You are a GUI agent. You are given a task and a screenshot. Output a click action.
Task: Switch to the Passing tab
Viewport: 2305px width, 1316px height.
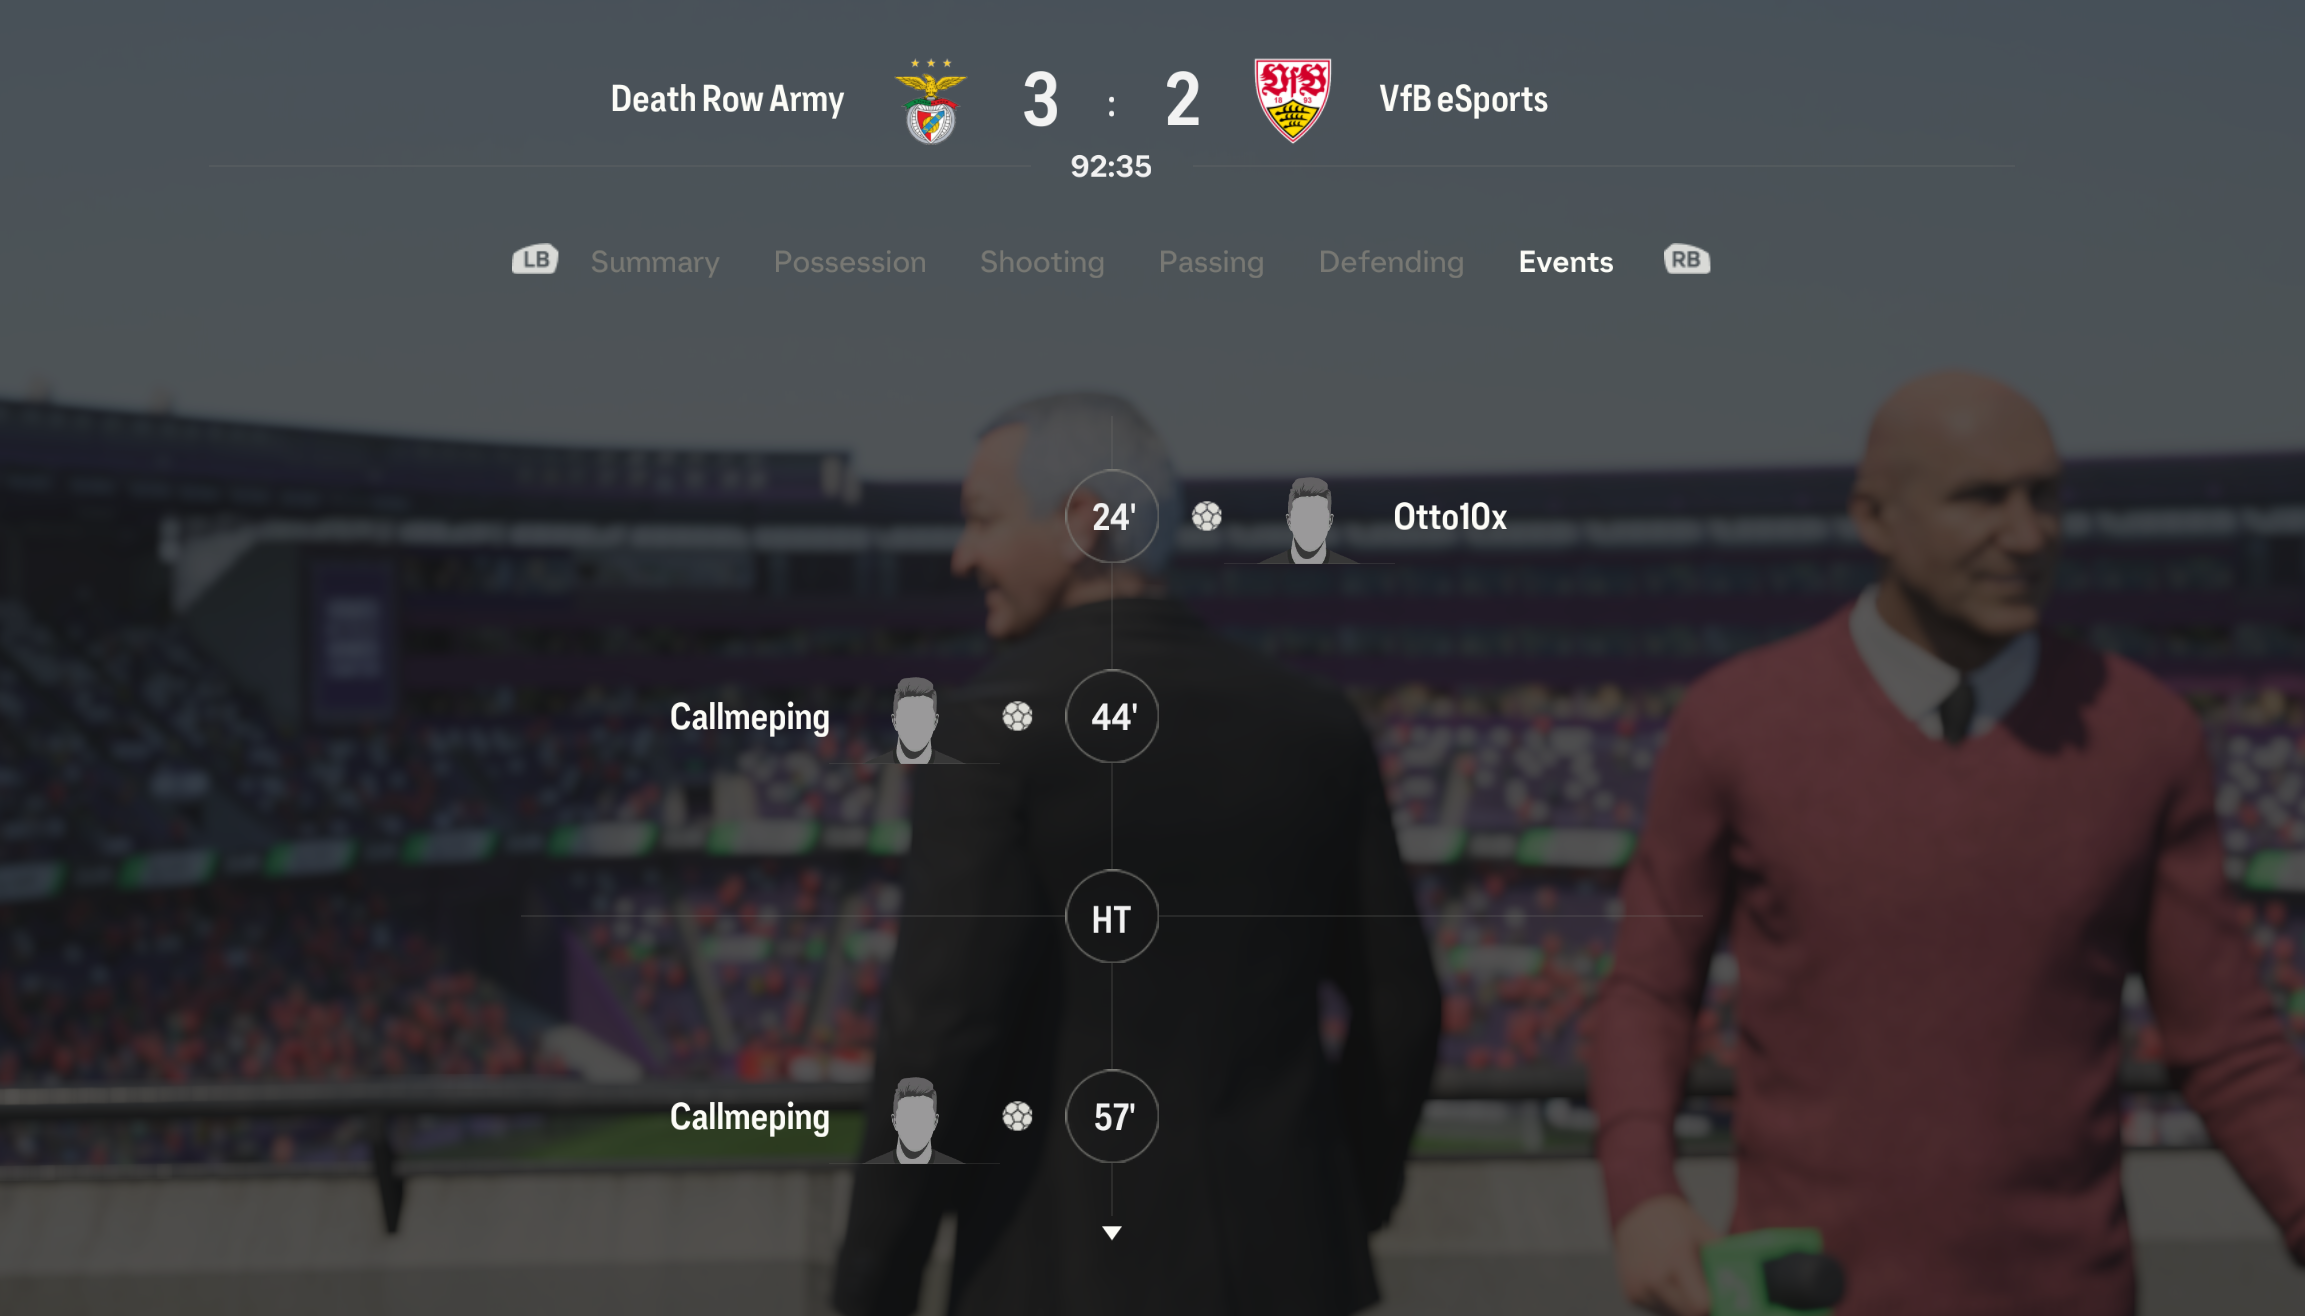click(1211, 262)
